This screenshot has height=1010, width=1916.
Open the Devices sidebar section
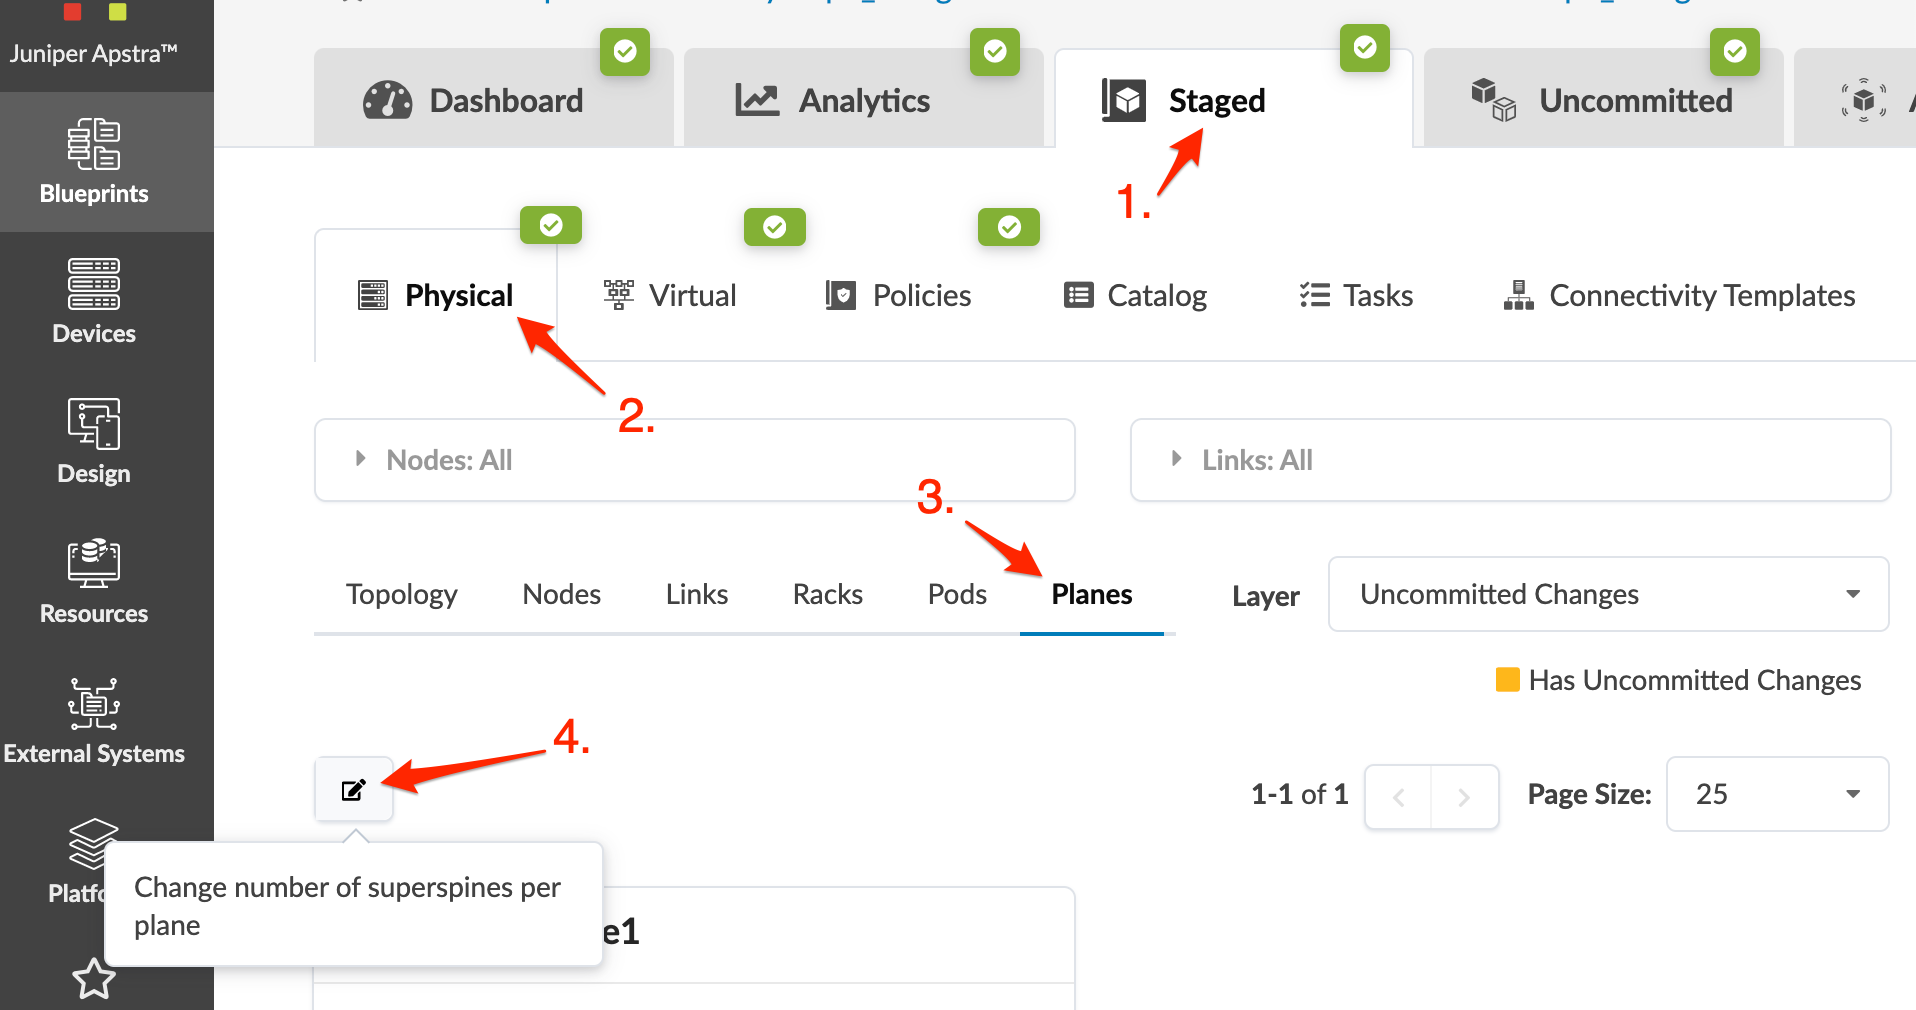94,302
